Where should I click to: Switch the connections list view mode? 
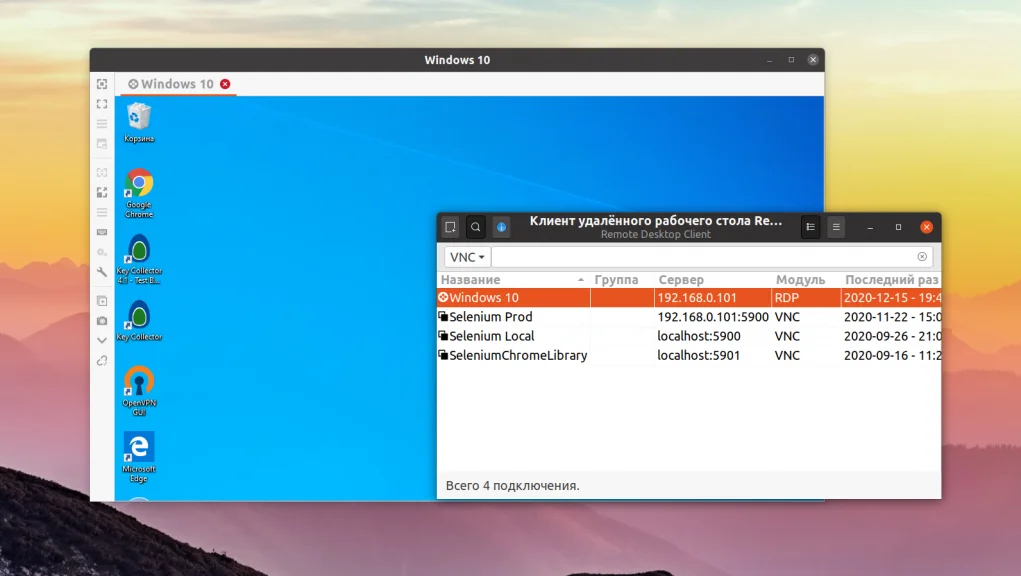coord(810,227)
